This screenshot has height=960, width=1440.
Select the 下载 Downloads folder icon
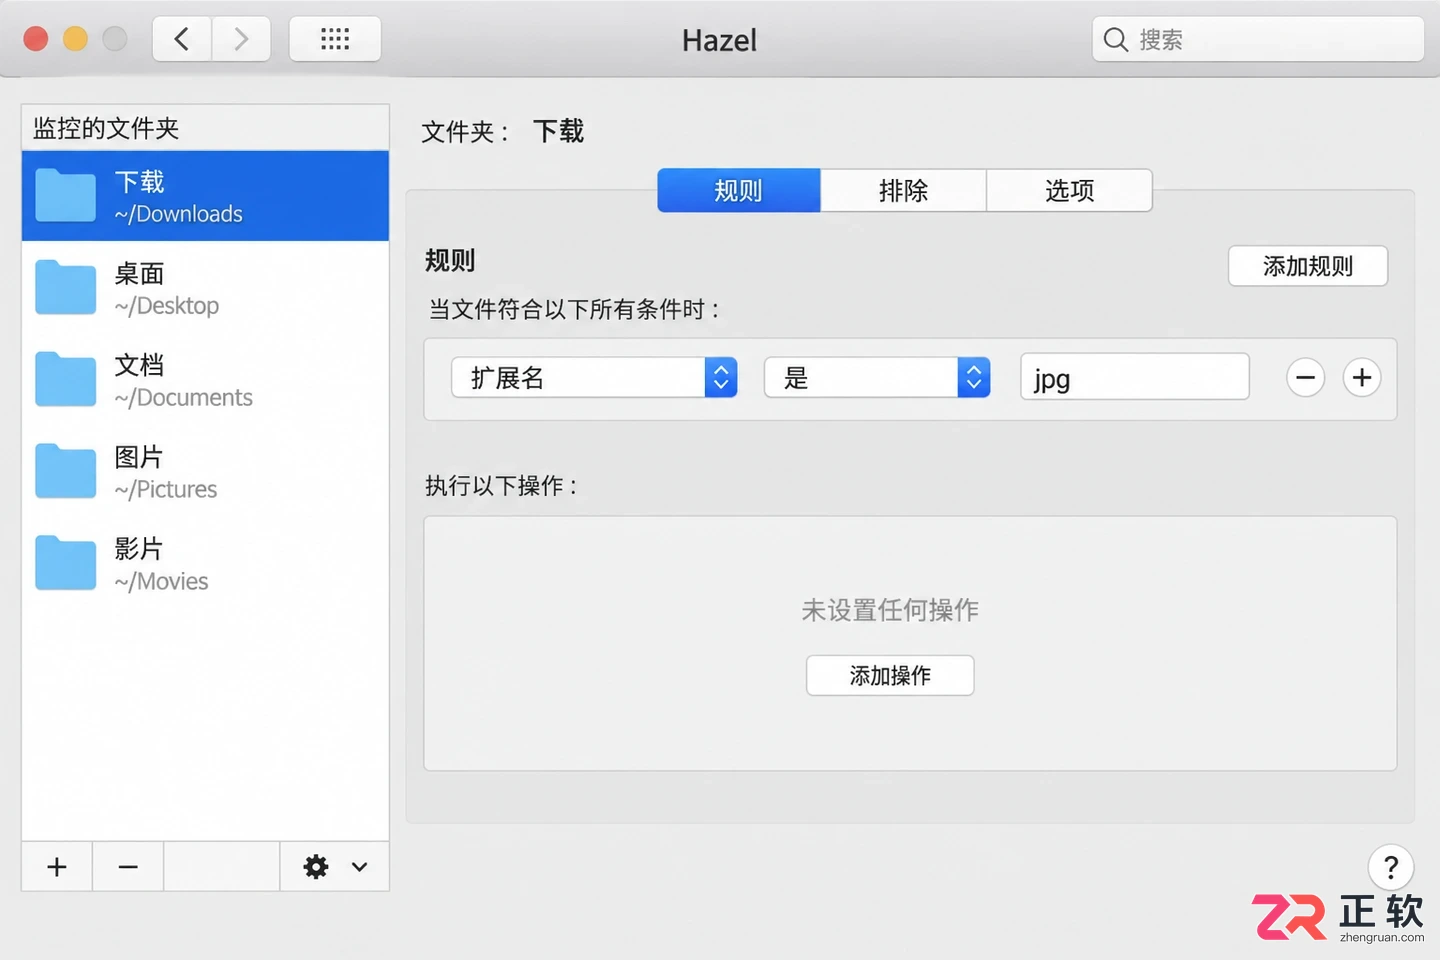[x=66, y=195]
